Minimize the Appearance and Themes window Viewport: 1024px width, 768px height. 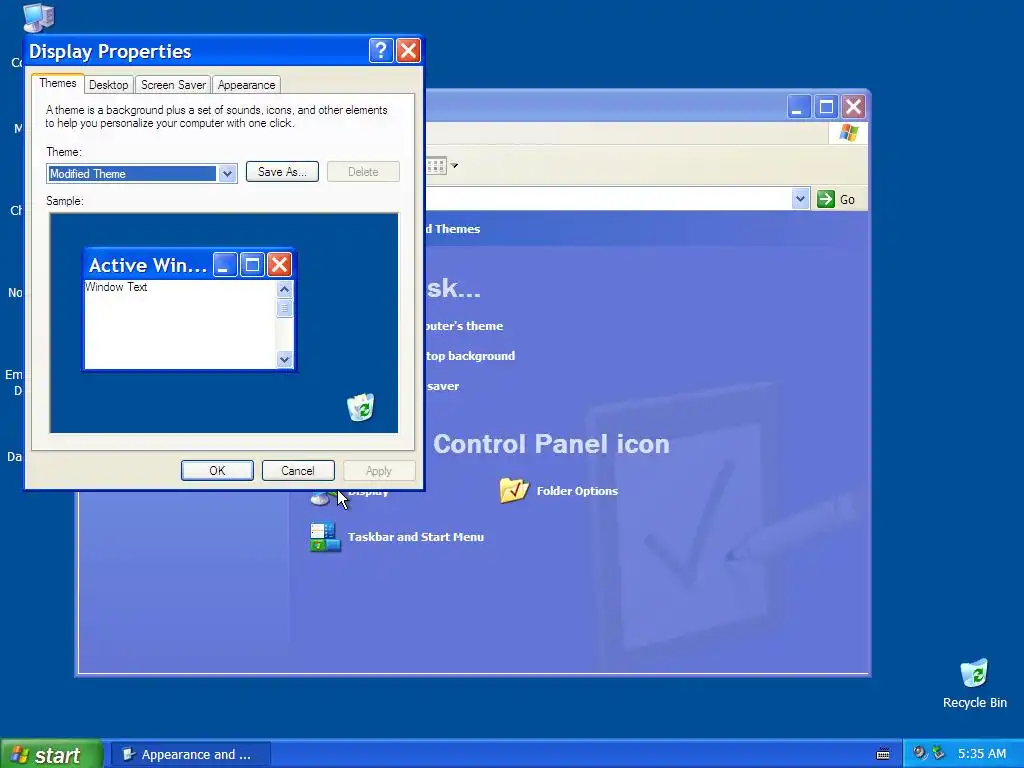[799, 106]
